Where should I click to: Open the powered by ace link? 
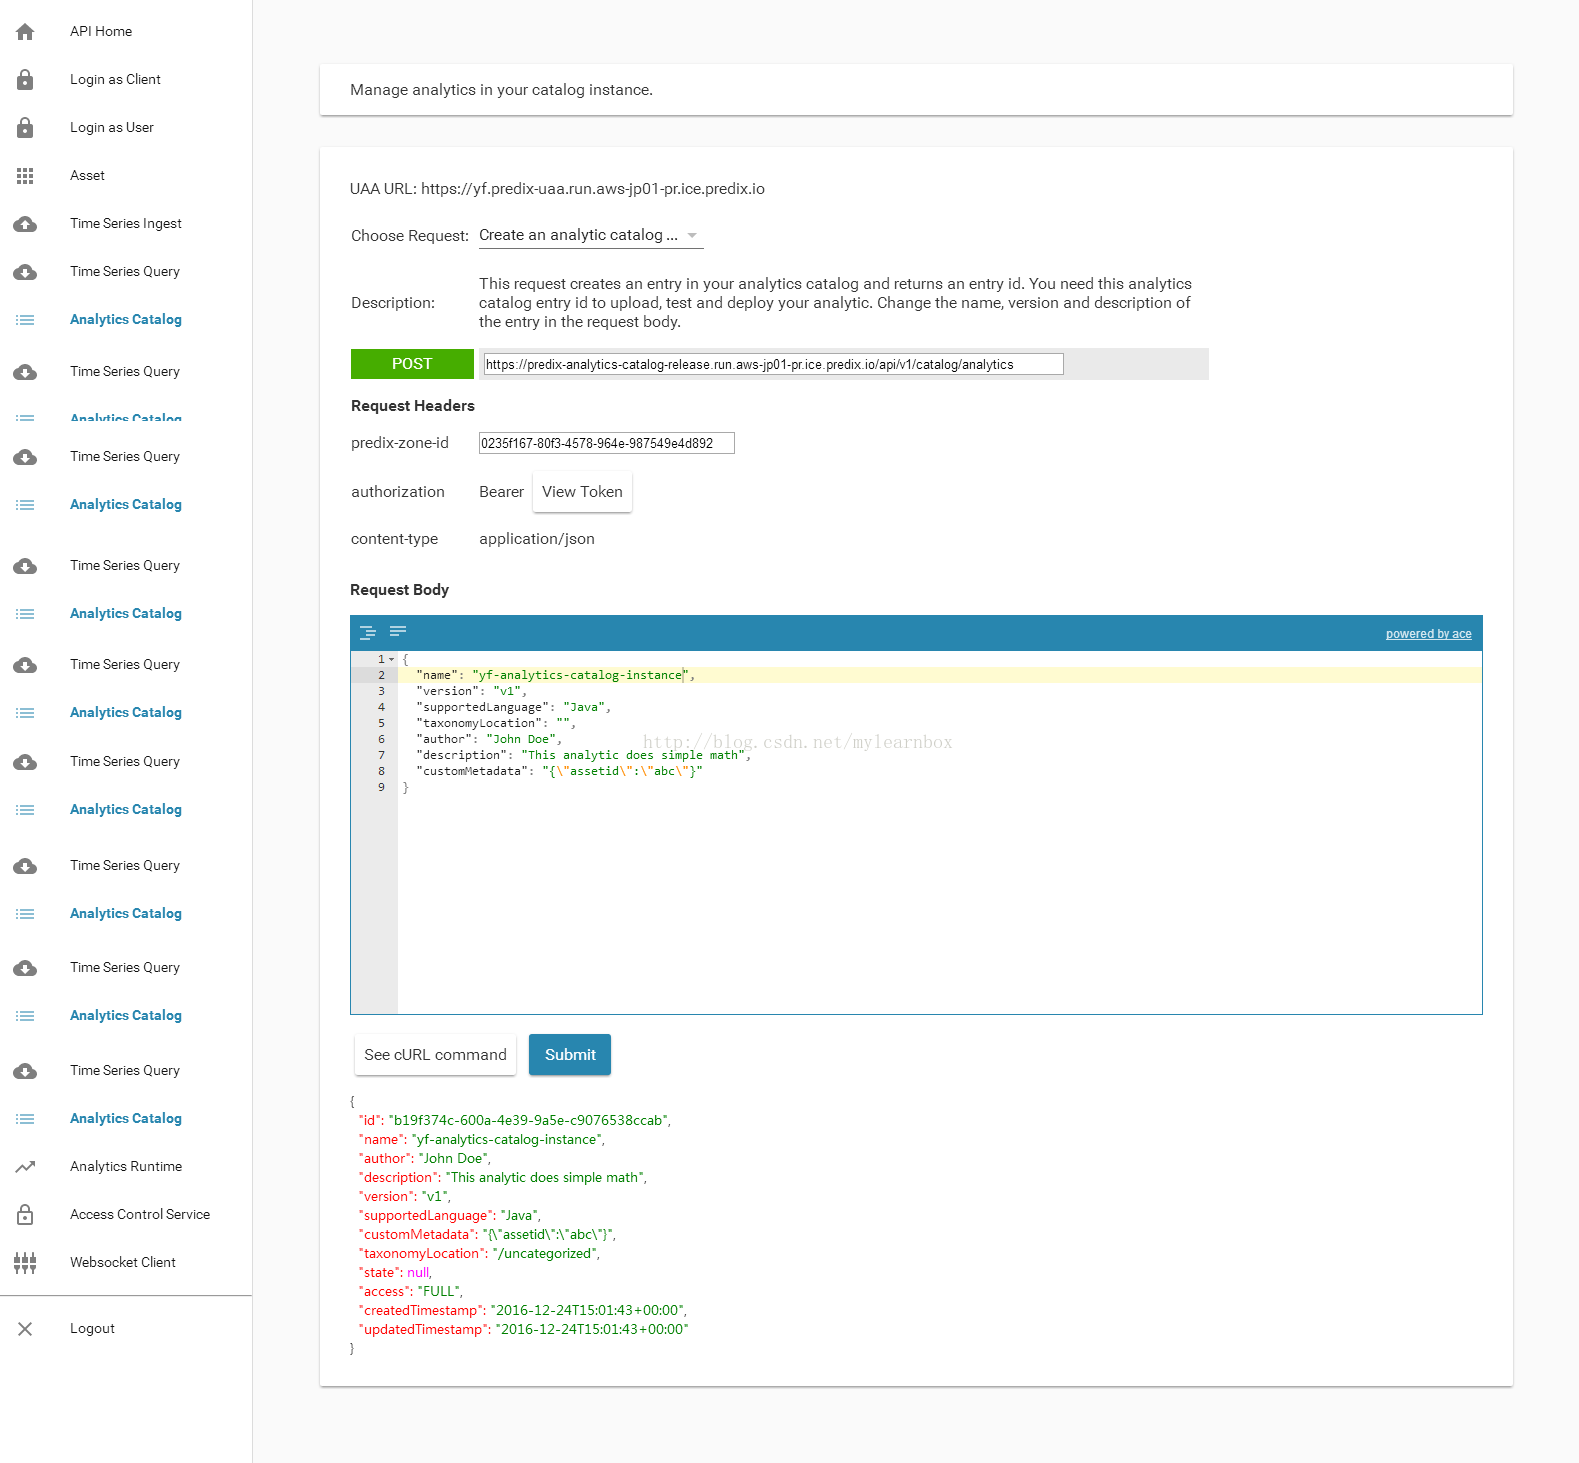click(1428, 634)
